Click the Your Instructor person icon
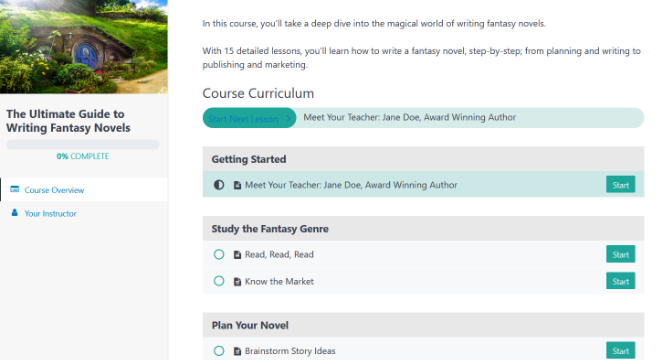Screen dimensions: 663x360 pyautogui.click(x=14, y=213)
